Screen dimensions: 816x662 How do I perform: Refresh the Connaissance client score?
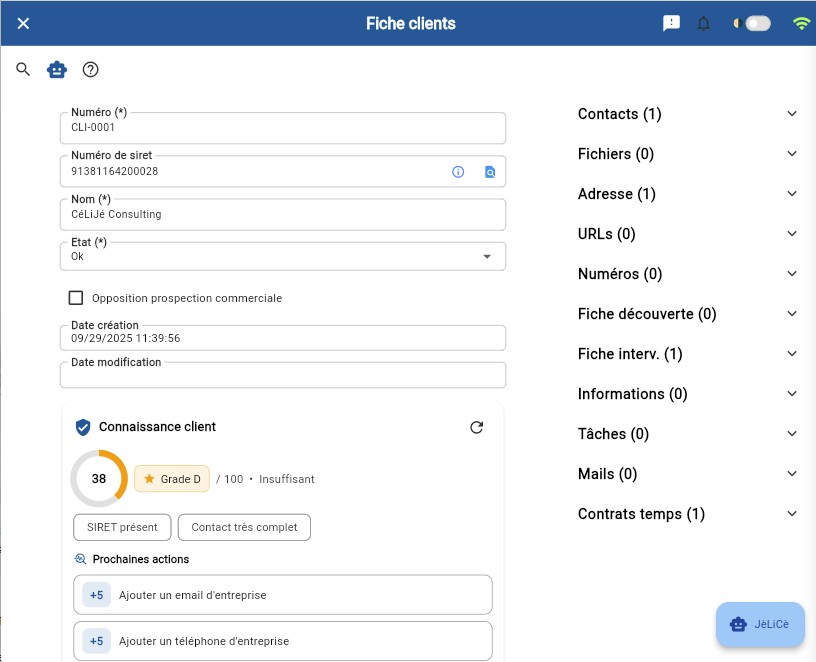tap(477, 426)
